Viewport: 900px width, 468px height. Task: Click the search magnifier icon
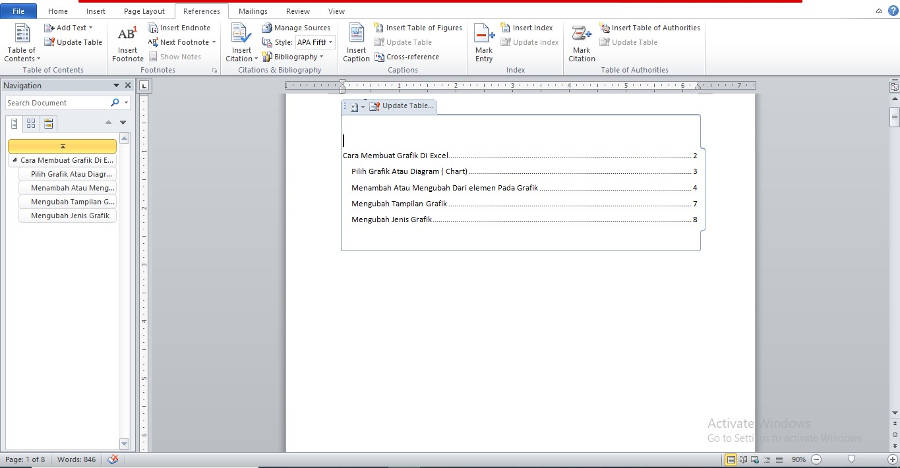115,103
